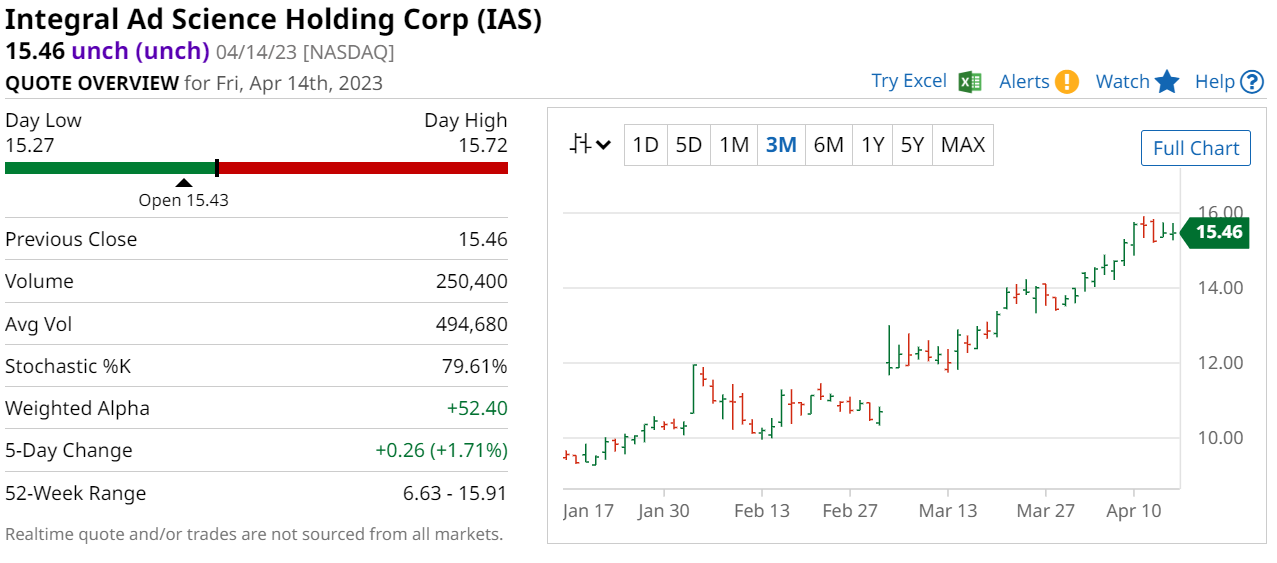
Task: Switch chart to 1M range
Action: point(733,145)
